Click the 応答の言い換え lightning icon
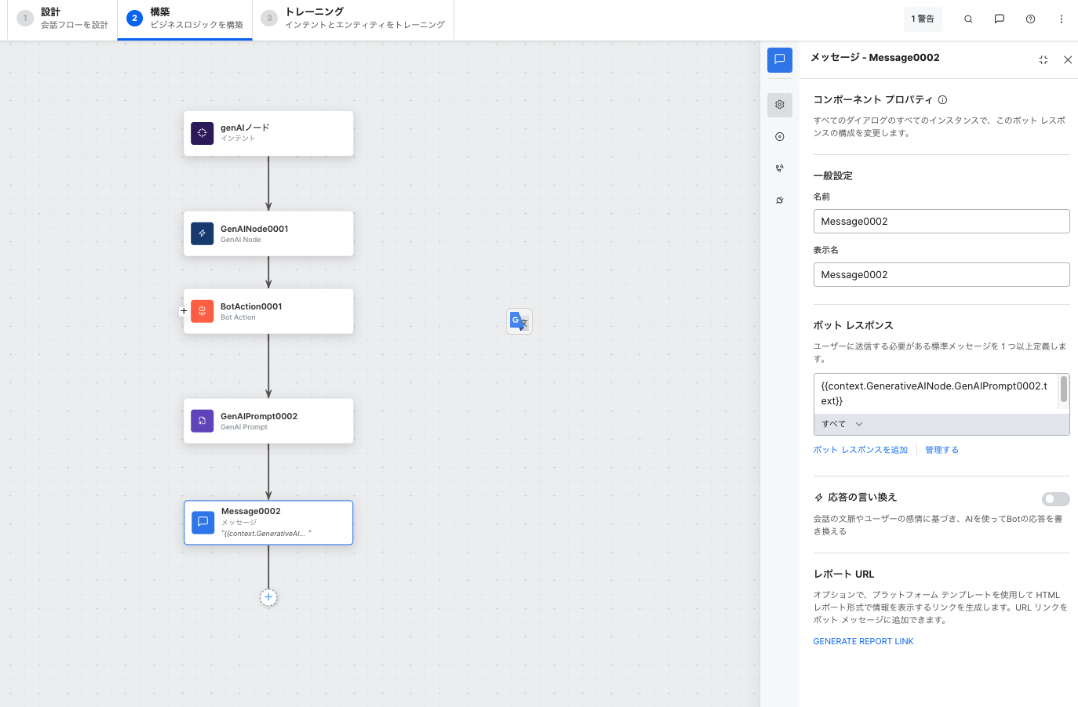1078x707 pixels. 818,497
